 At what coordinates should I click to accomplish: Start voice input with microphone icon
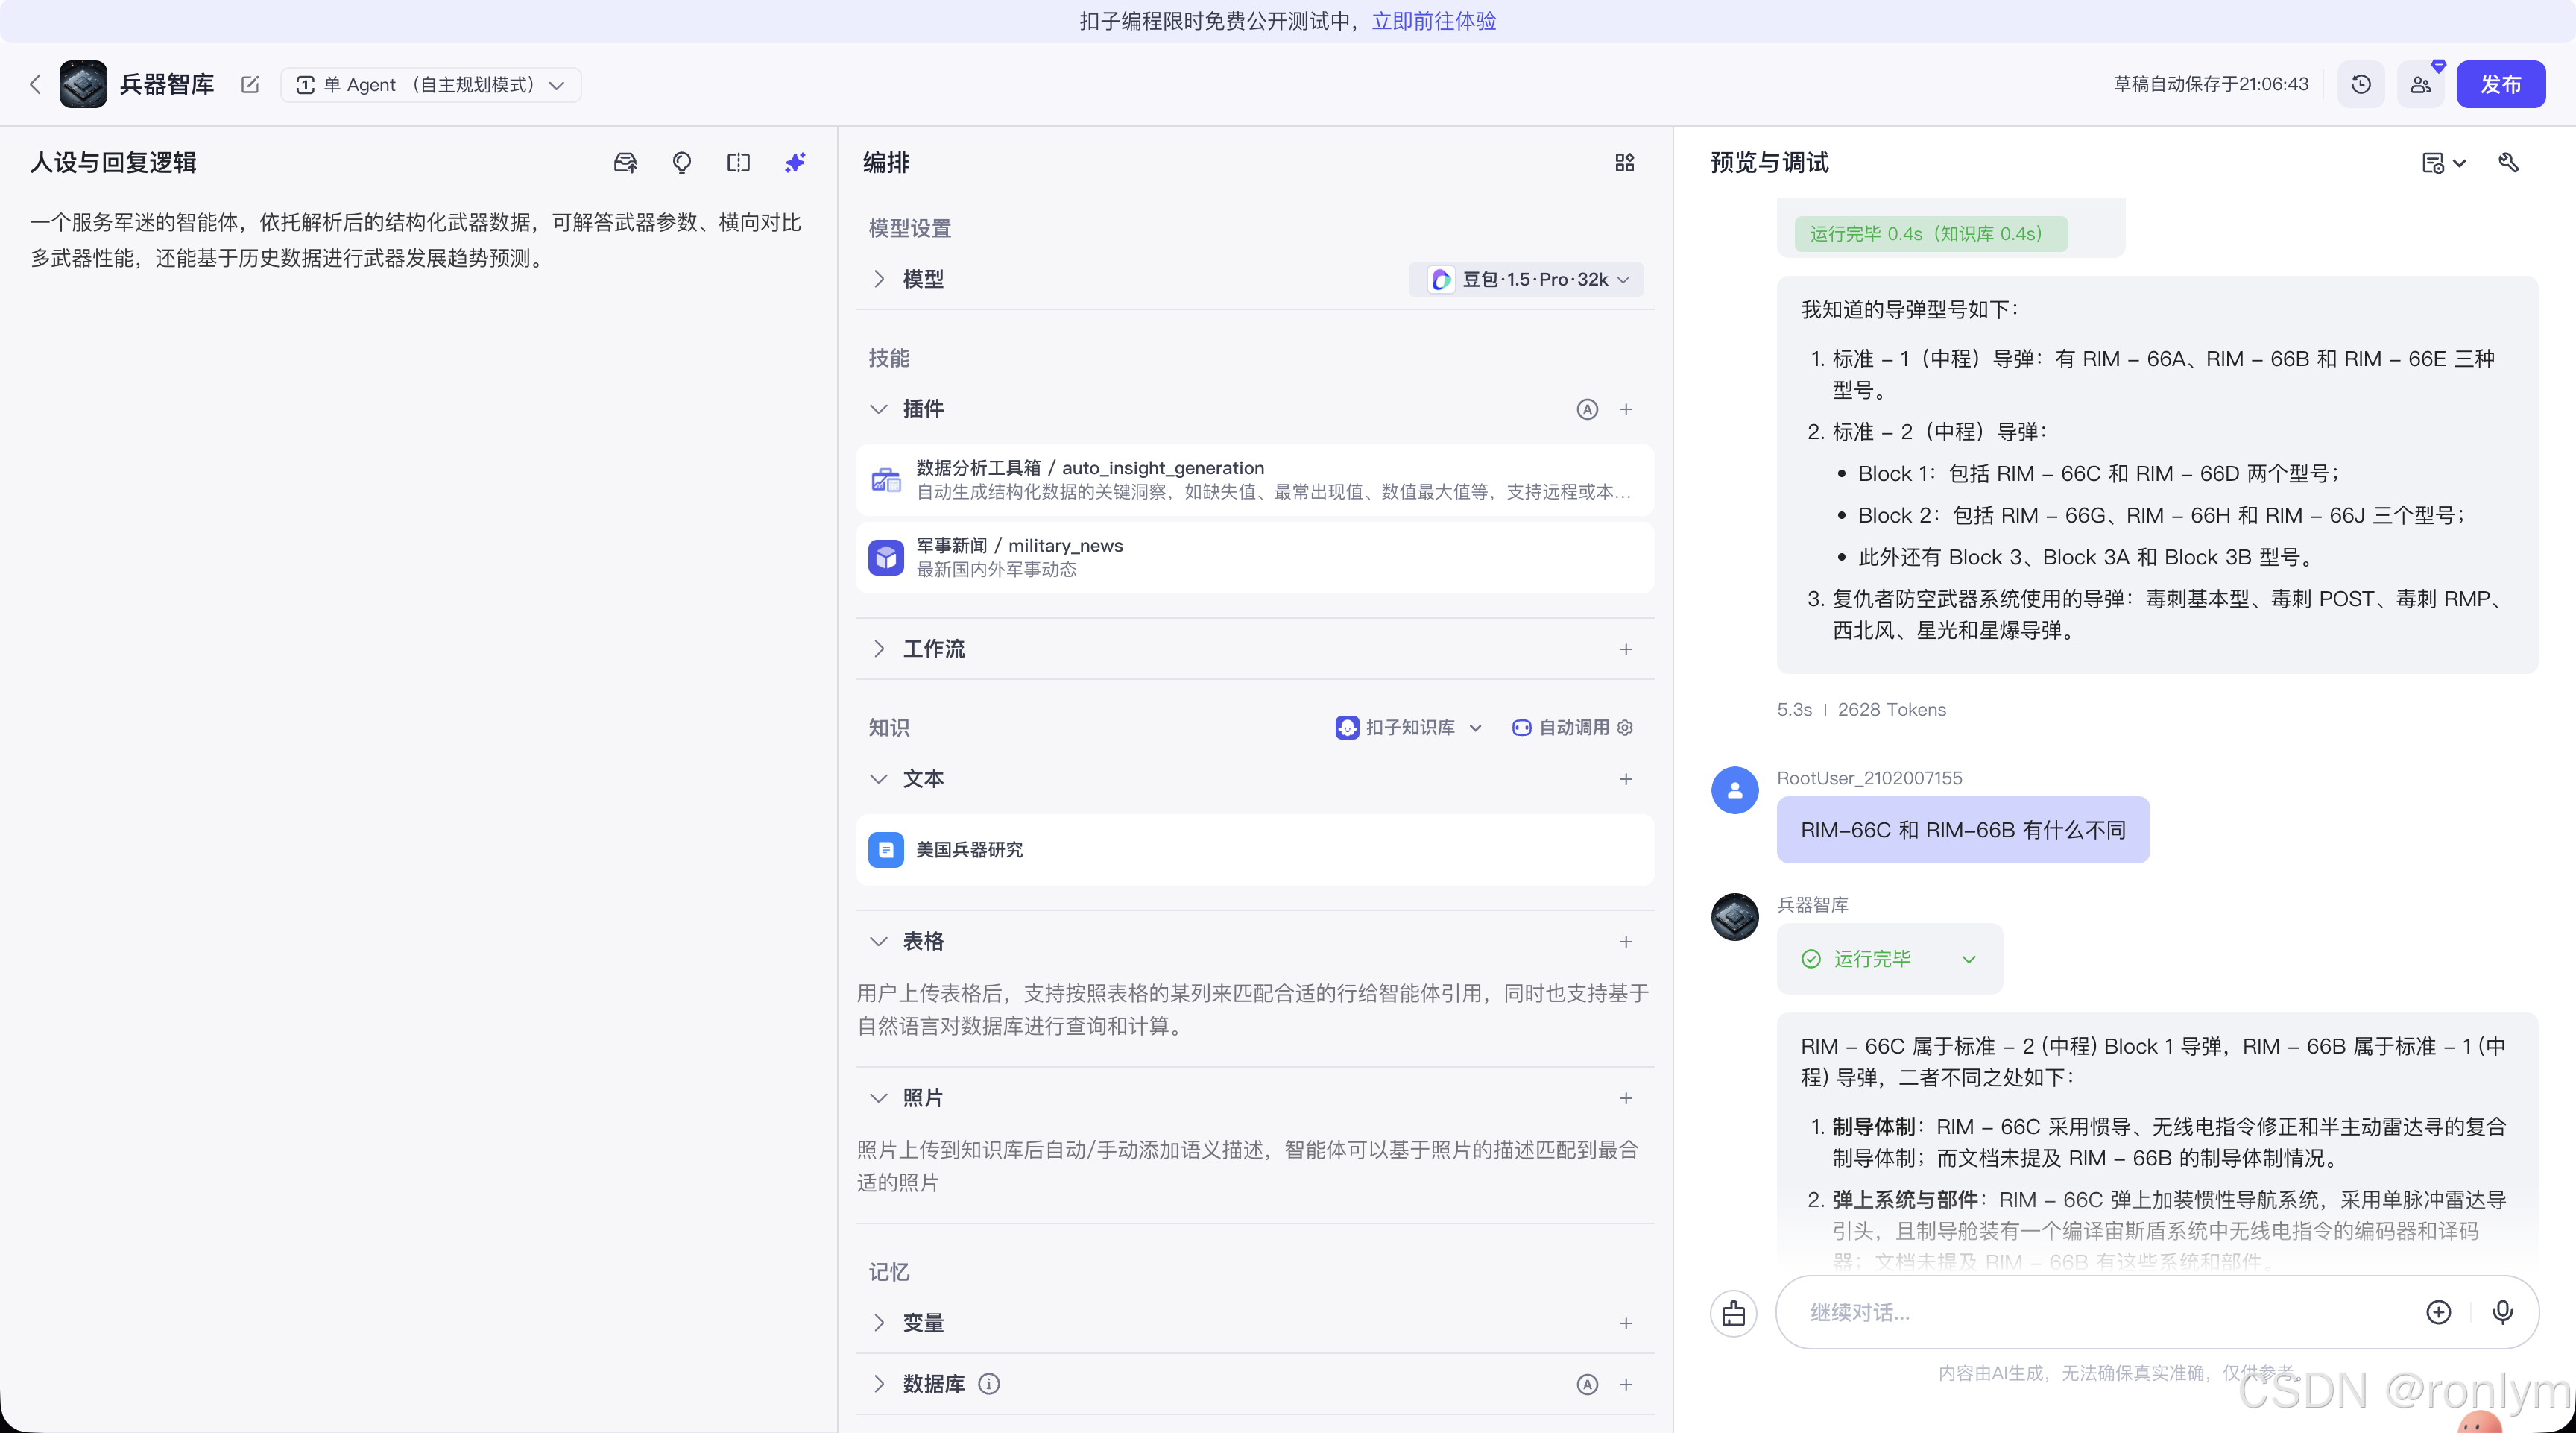pyautogui.click(x=2503, y=1312)
